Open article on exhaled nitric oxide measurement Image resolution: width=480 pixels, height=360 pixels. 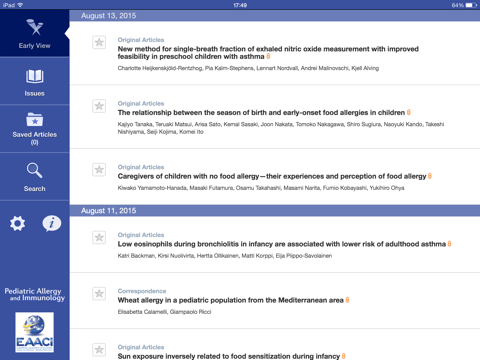[x=268, y=53]
